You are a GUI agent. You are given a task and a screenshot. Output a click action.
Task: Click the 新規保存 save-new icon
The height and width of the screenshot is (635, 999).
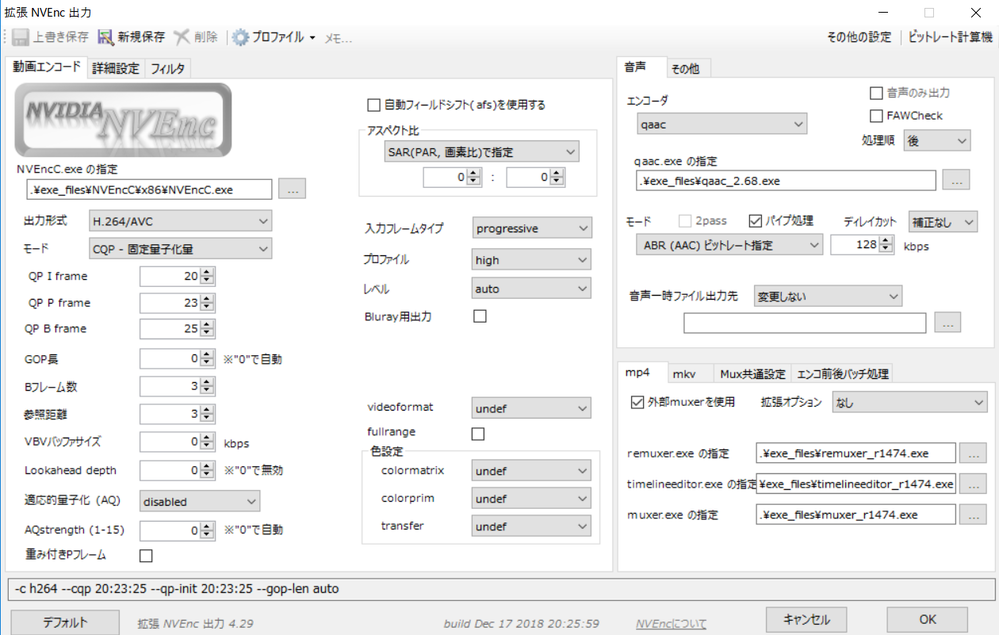tap(105, 38)
